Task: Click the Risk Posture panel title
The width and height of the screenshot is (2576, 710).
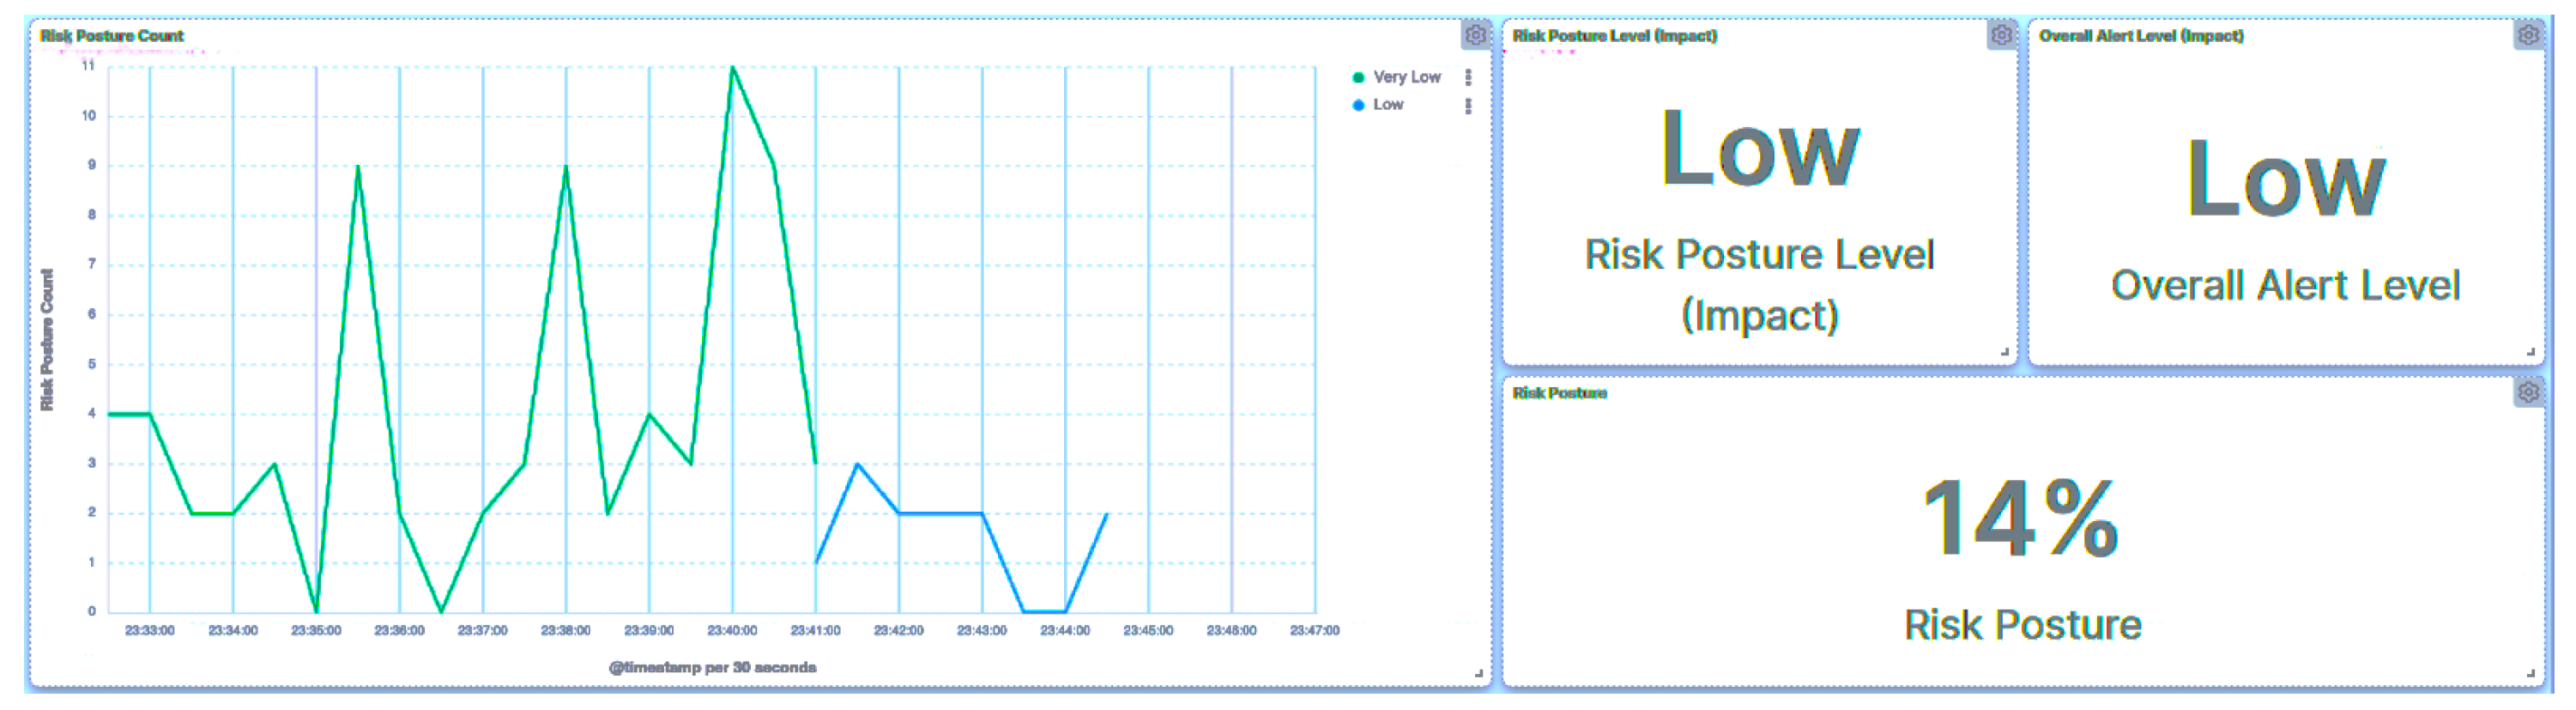Action: 1559,393
